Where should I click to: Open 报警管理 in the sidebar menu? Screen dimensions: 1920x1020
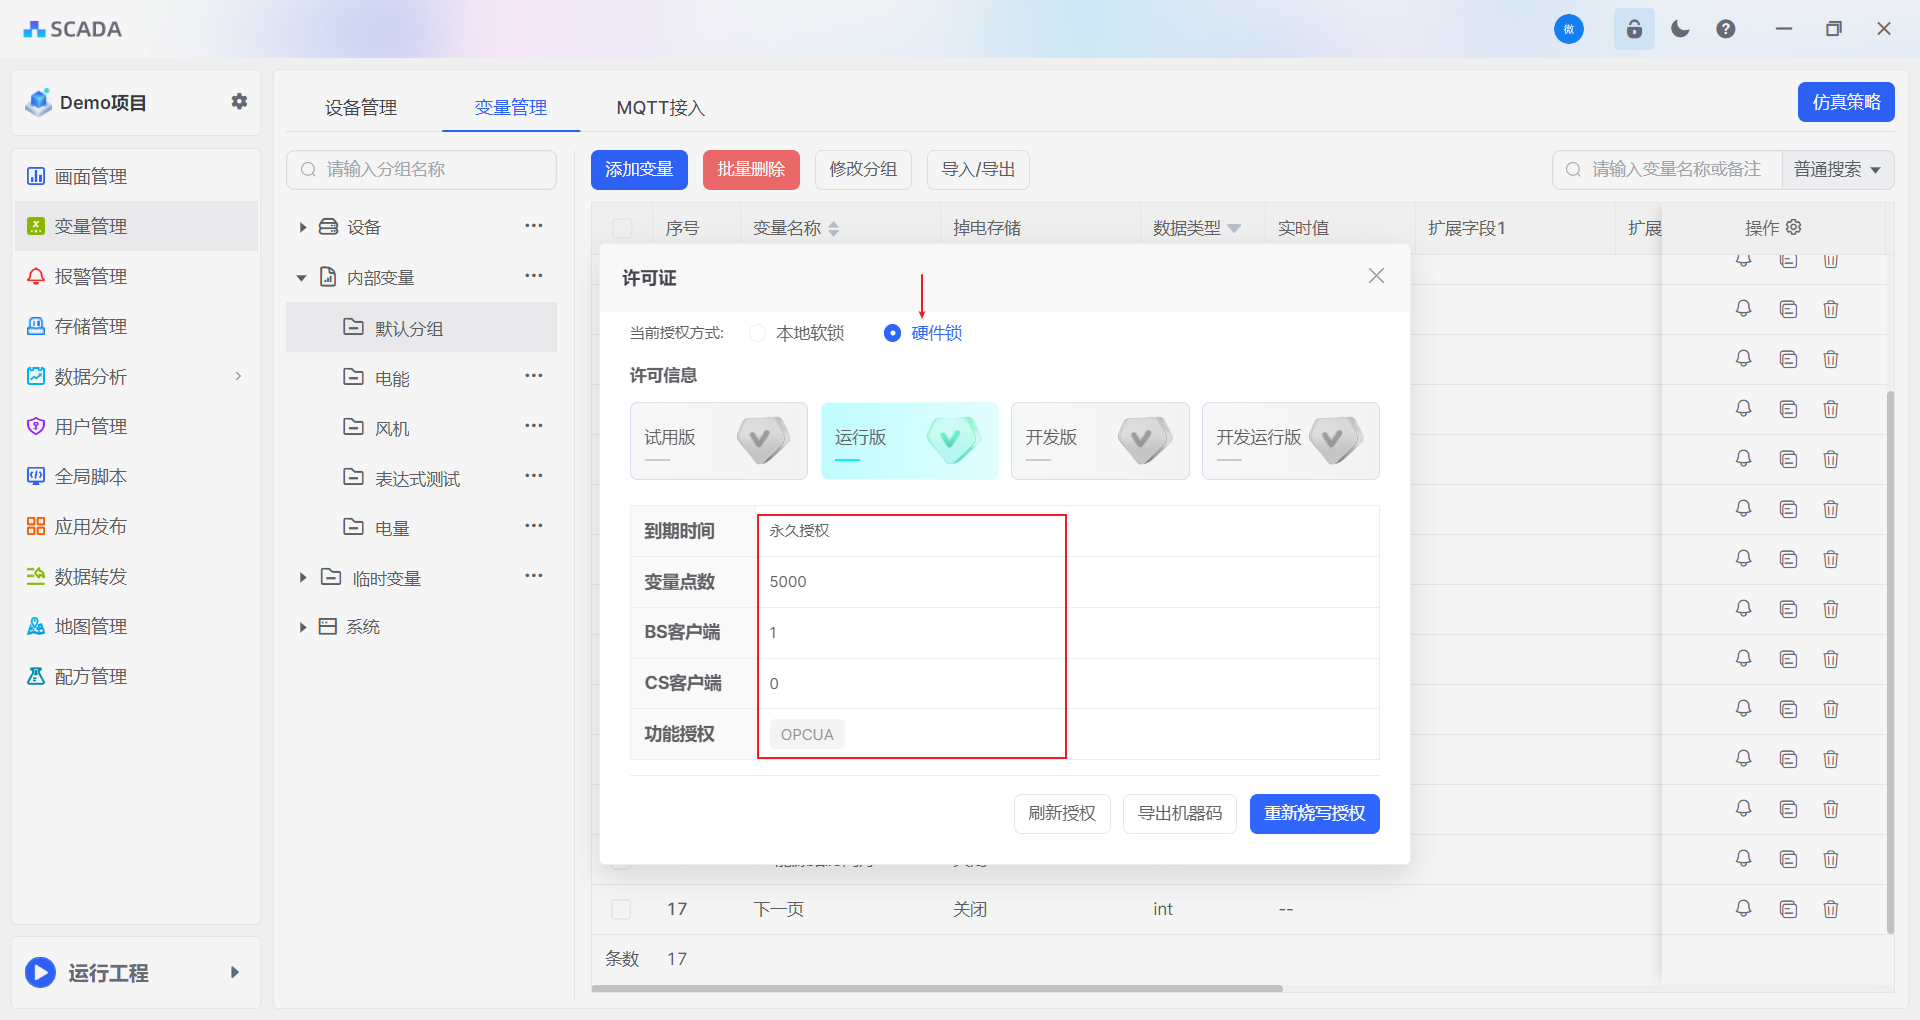click(x=90, y=276)
